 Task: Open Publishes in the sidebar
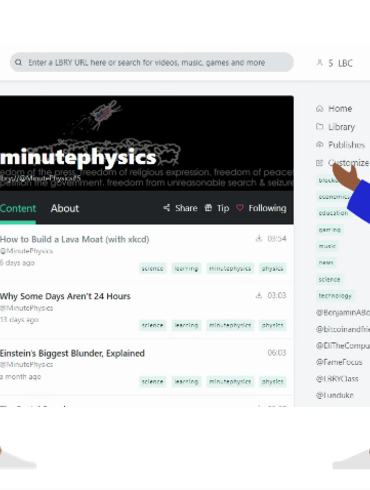(x=346, y=145)
